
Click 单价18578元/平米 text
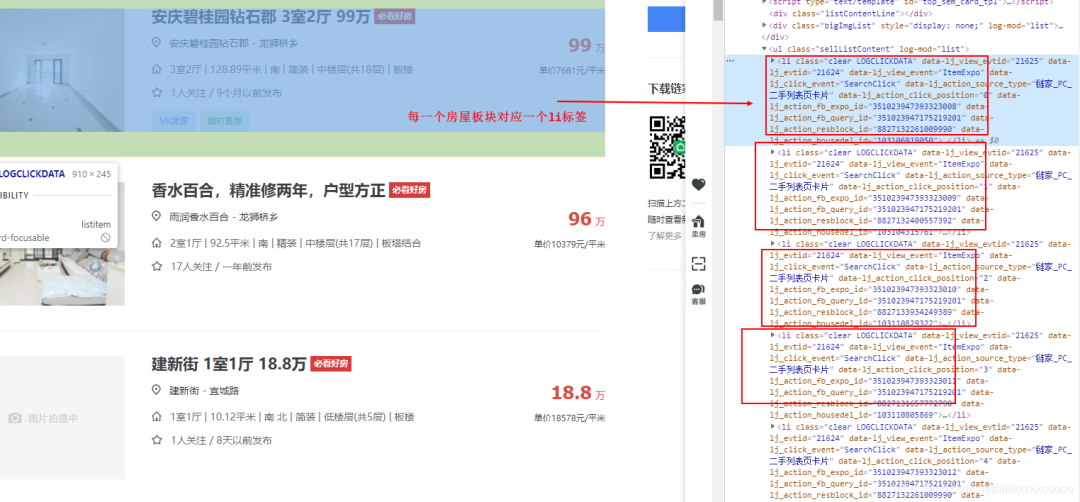[569, 418]
